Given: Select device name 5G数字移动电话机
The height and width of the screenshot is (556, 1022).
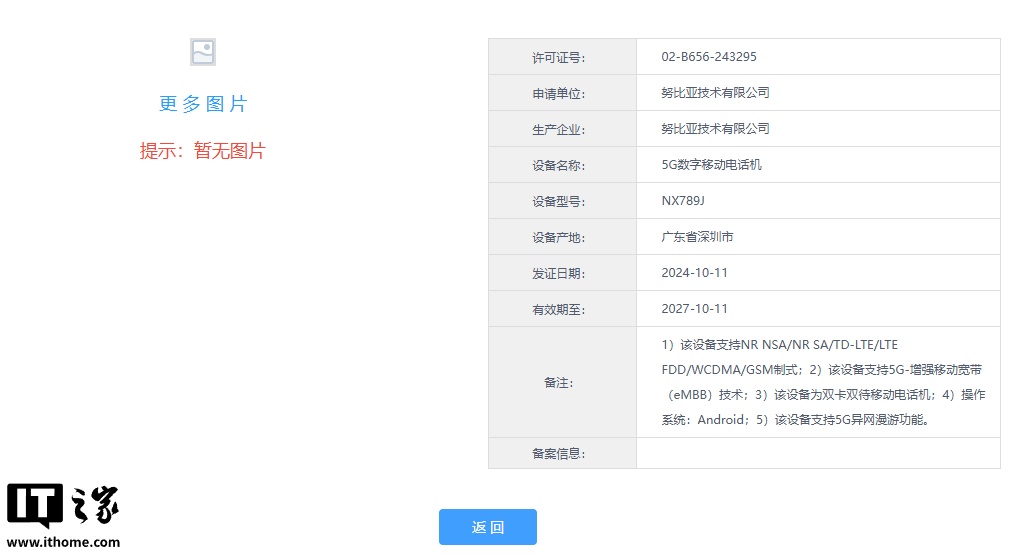Looking at the screenshot, I should coord(711,165).
